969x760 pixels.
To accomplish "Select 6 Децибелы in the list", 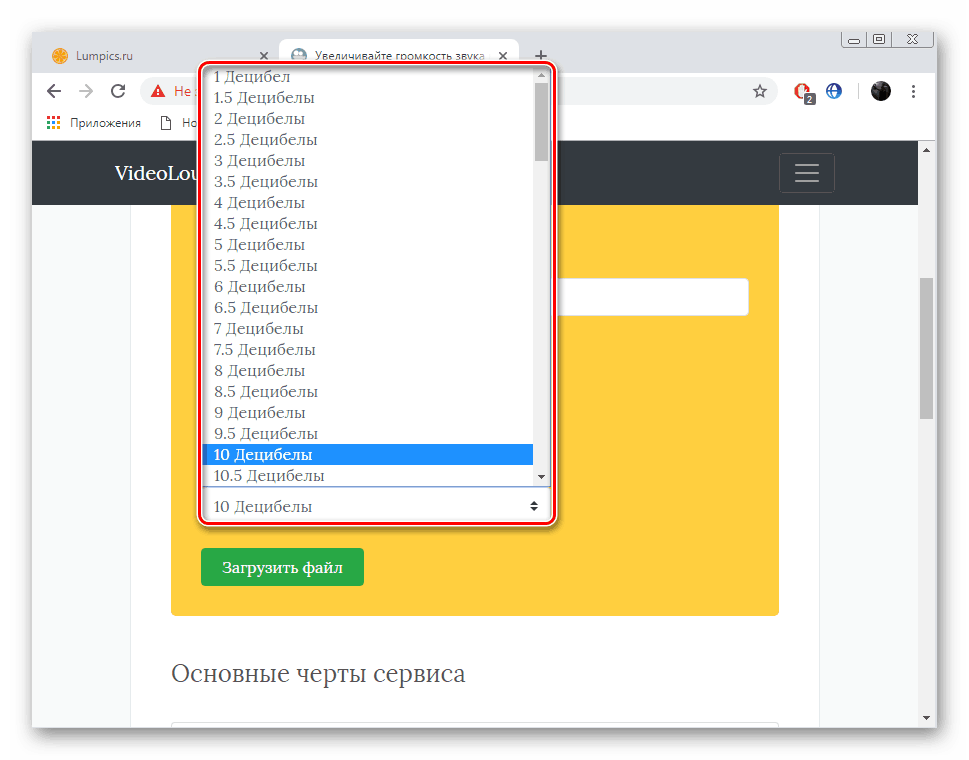I will click(x=368, y=287).
